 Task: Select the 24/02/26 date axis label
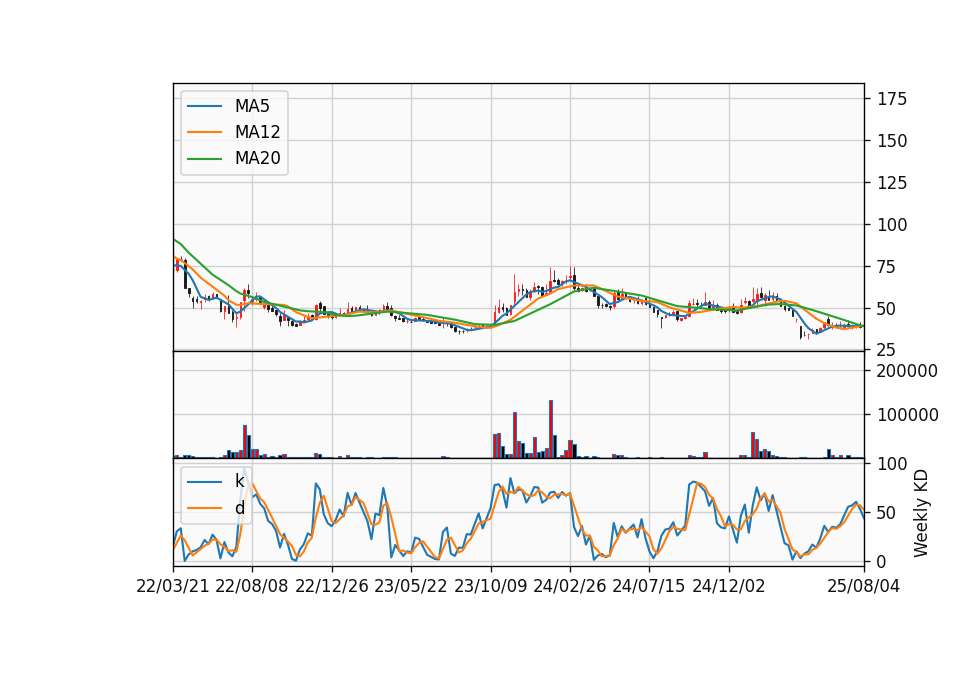click(569, 586)
